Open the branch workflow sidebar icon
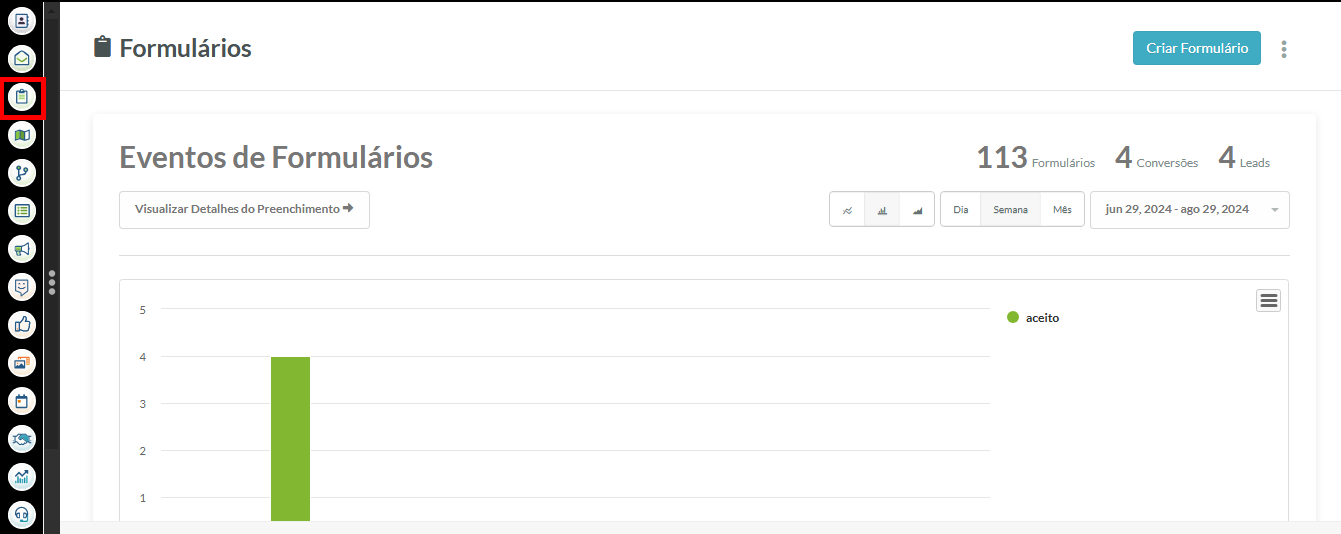The height and width of the screenshot is (534, 1341). [x=22, y=173]
